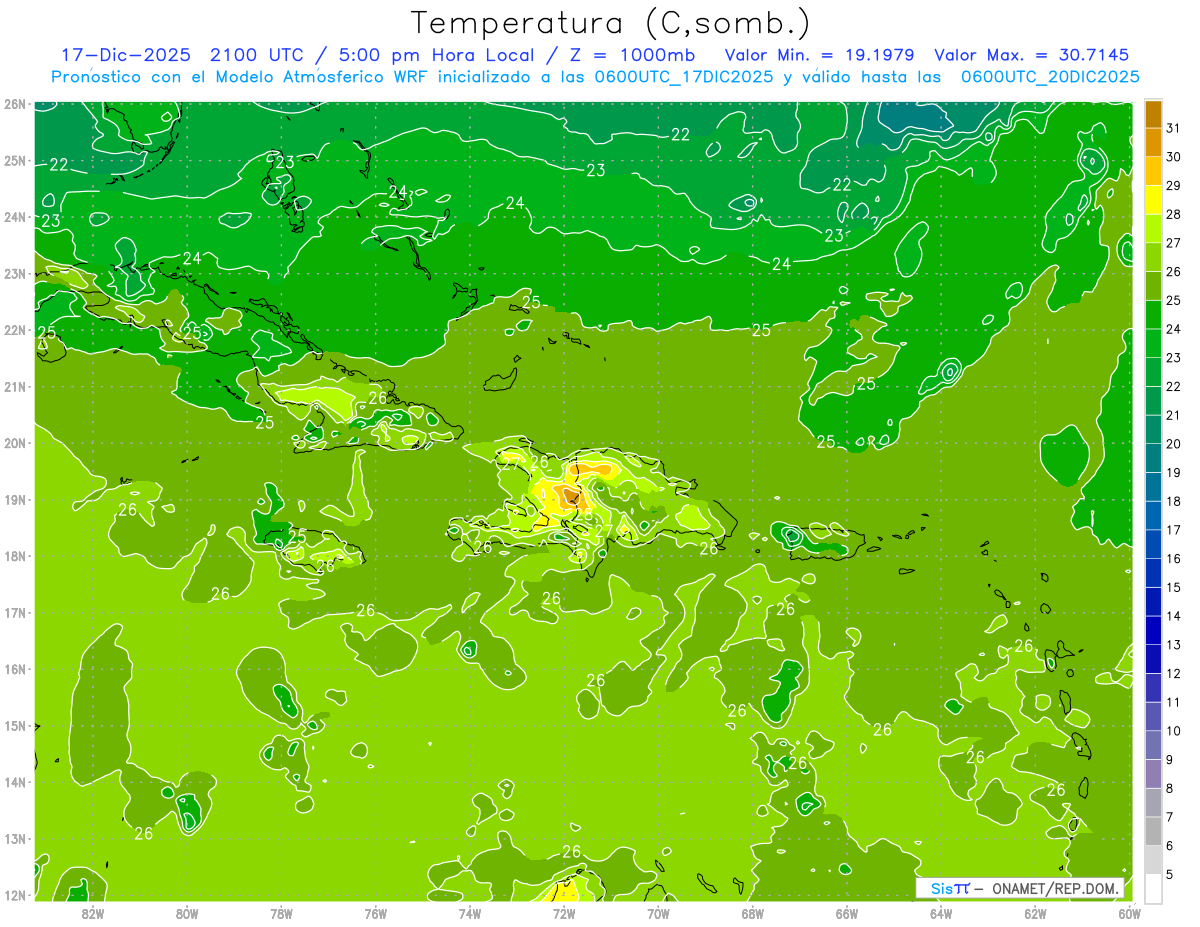Click legend value 31
This screenshot has height=927, width=1200.
coord(1173,128)
